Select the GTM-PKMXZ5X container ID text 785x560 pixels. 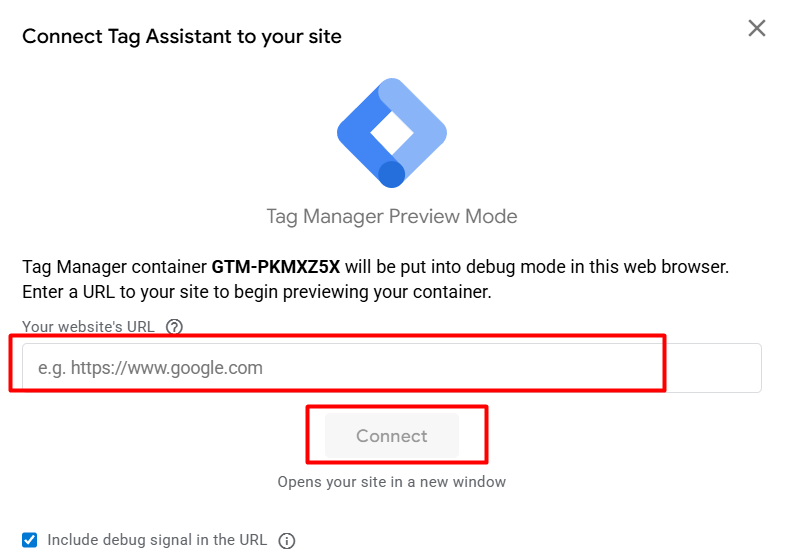(276, 268)
